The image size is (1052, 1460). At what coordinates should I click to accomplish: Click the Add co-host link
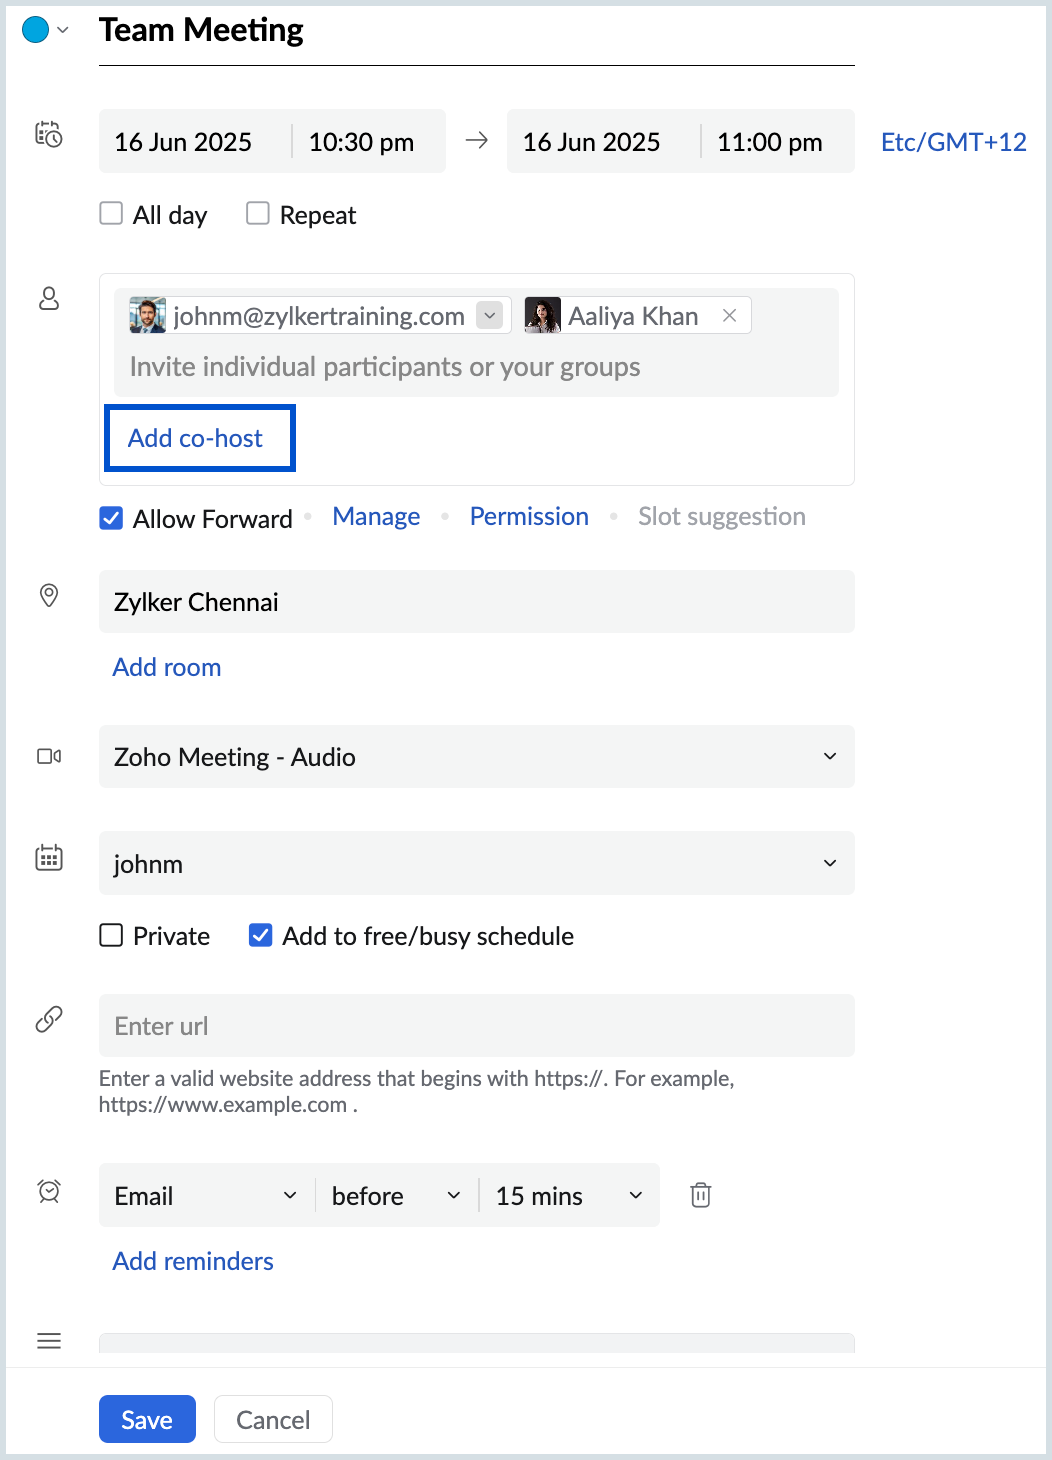point(196,438)
